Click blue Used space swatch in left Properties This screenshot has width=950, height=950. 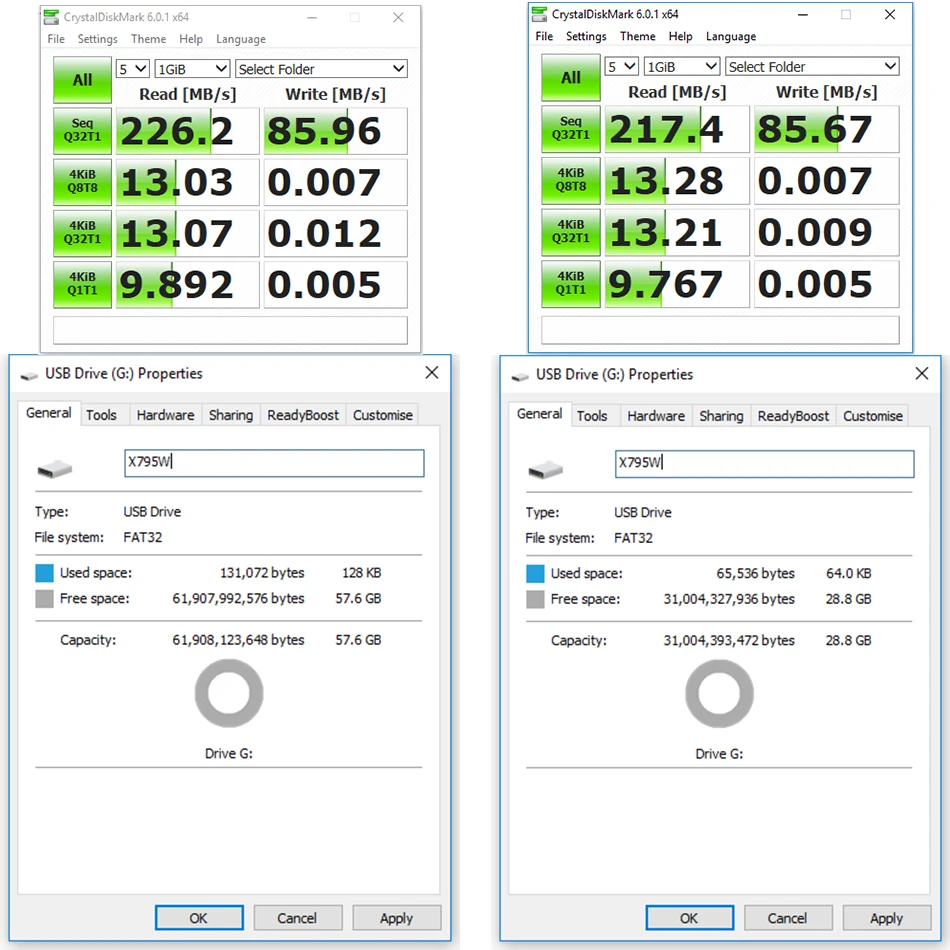[x=44, y=573]
